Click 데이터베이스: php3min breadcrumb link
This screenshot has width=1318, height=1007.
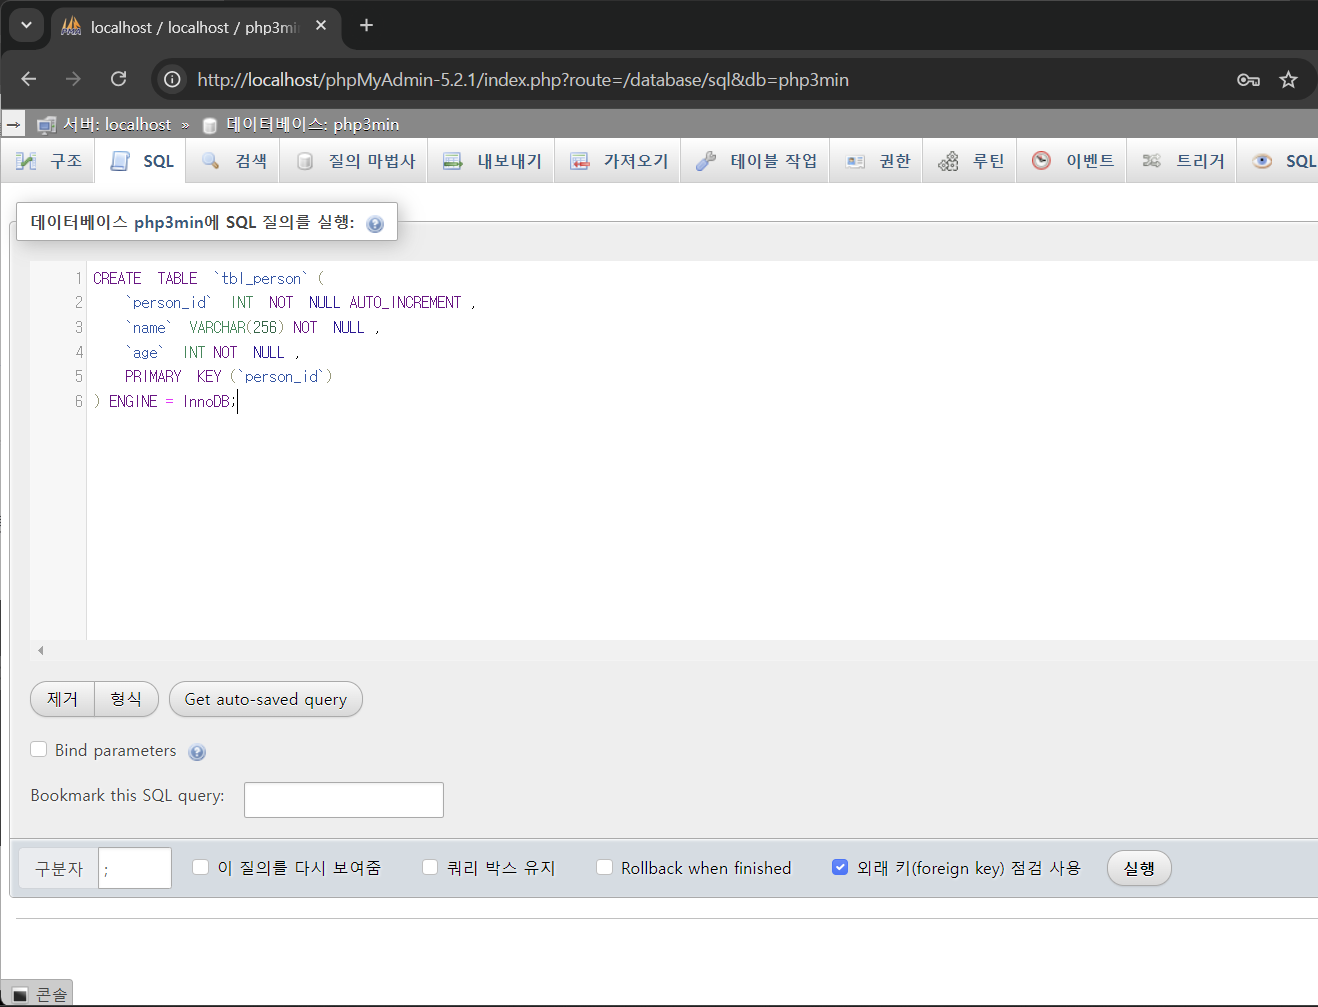(x=312, y=125)
